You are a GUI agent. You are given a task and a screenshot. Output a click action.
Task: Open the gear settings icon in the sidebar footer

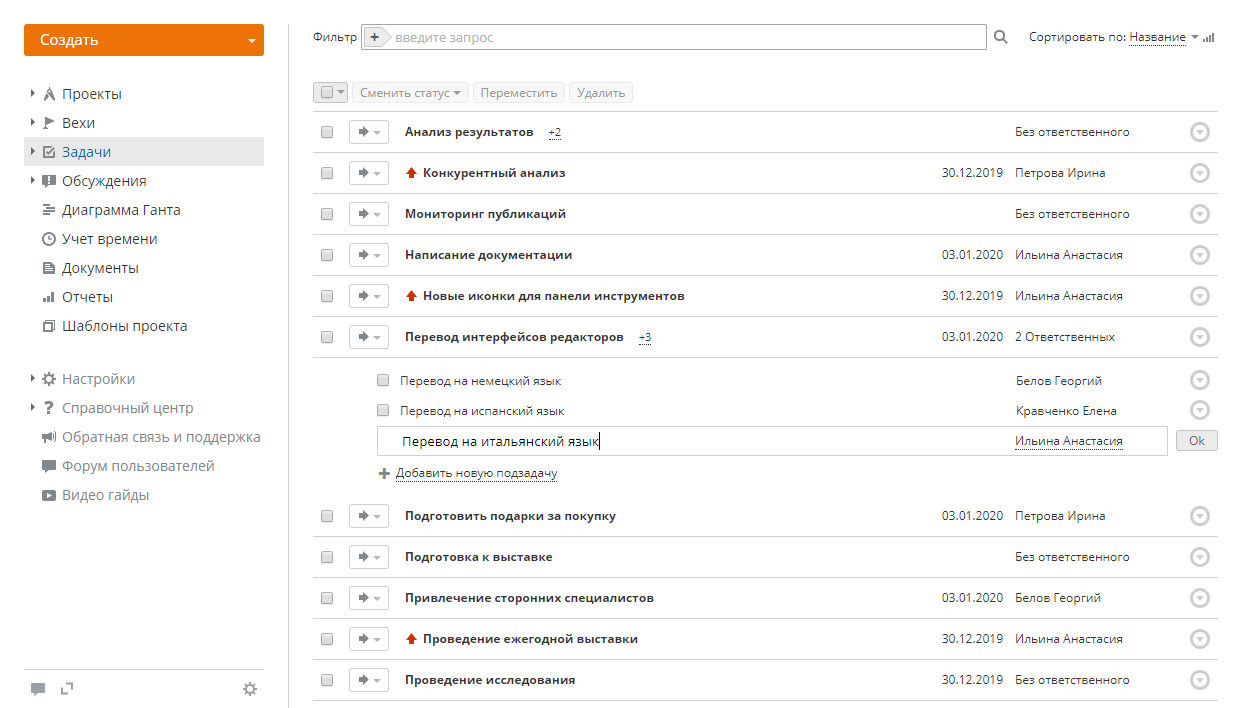point(250,688)
